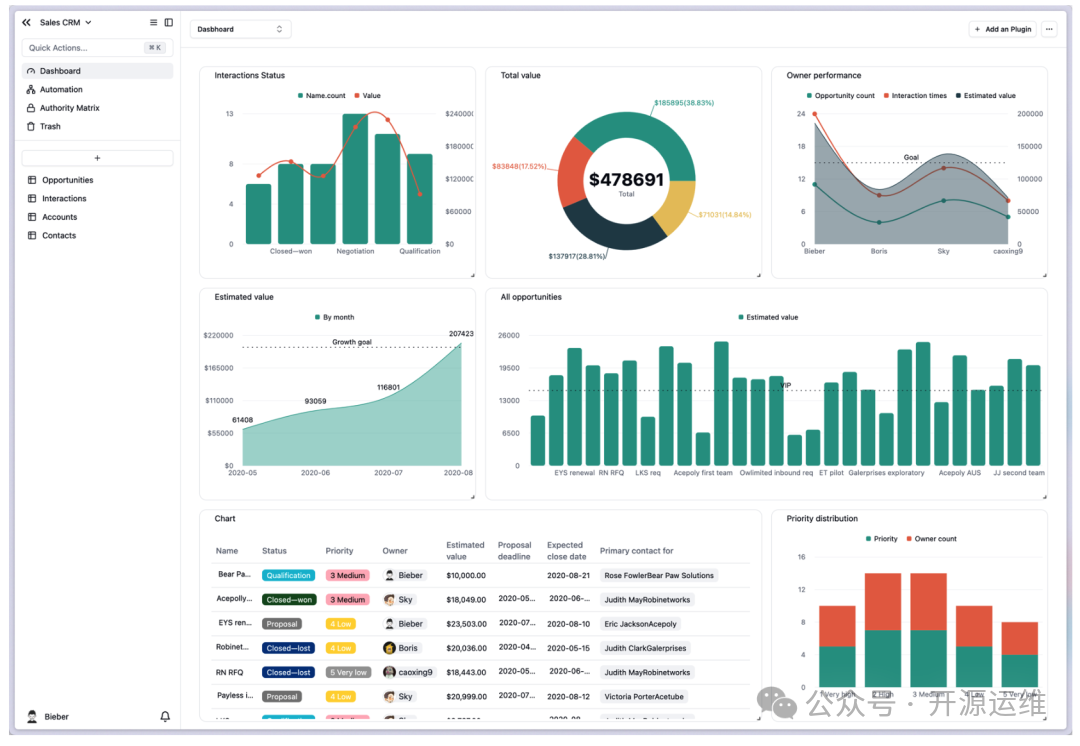Click the Authority Matrix lock icon

(31, 108)
